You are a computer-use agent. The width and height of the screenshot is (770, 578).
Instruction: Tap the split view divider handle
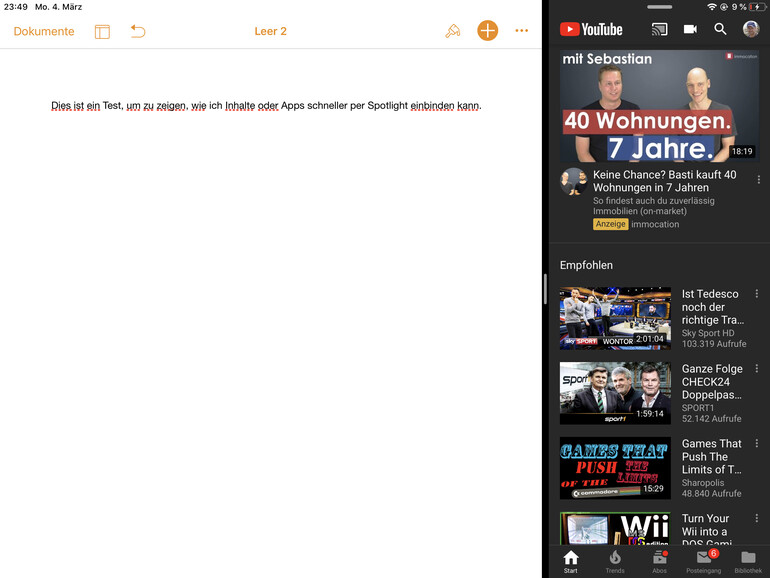pyautogui.click(x=545, y=289)
